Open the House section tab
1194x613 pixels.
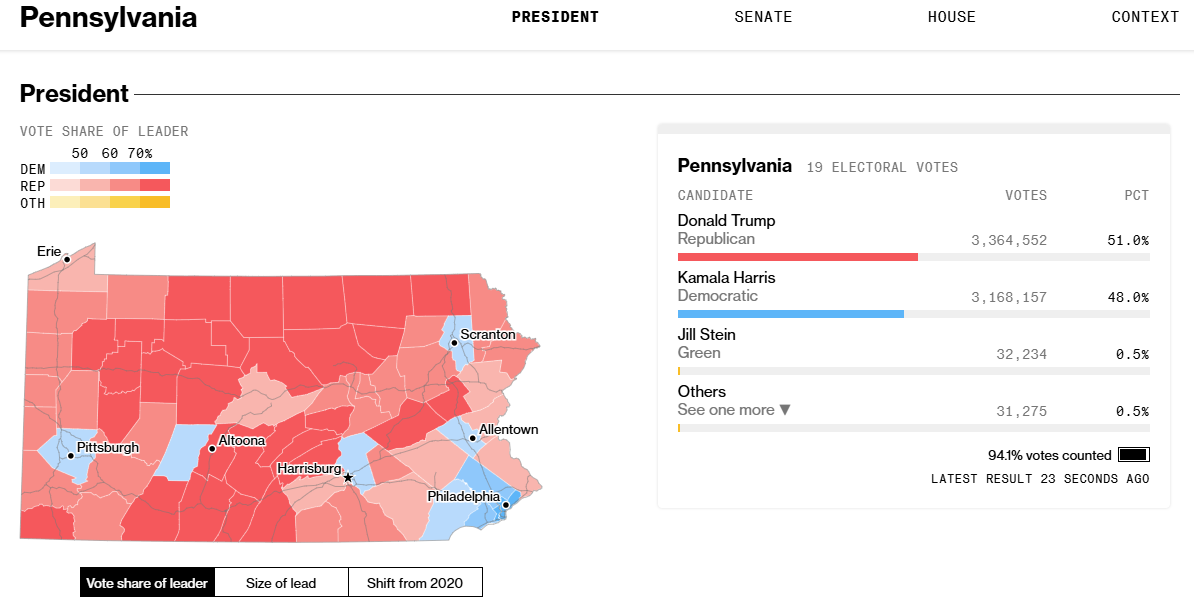(x=951, y=17)
